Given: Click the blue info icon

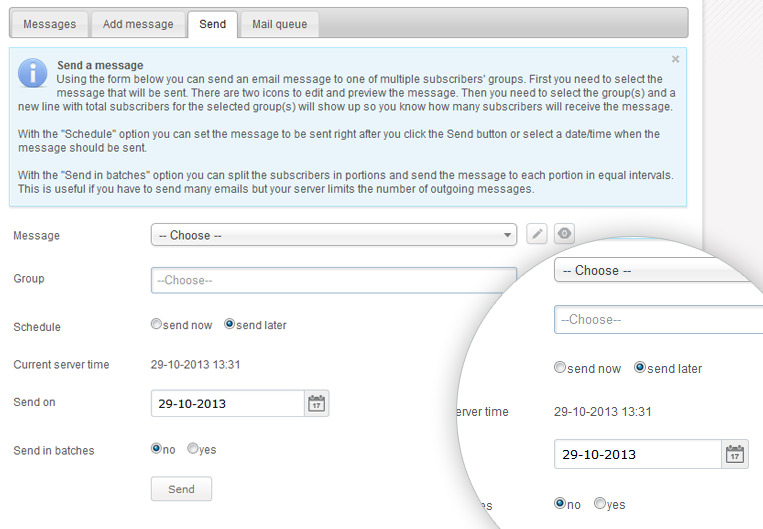Looking at the screenshot, I should tap(33, 73).
